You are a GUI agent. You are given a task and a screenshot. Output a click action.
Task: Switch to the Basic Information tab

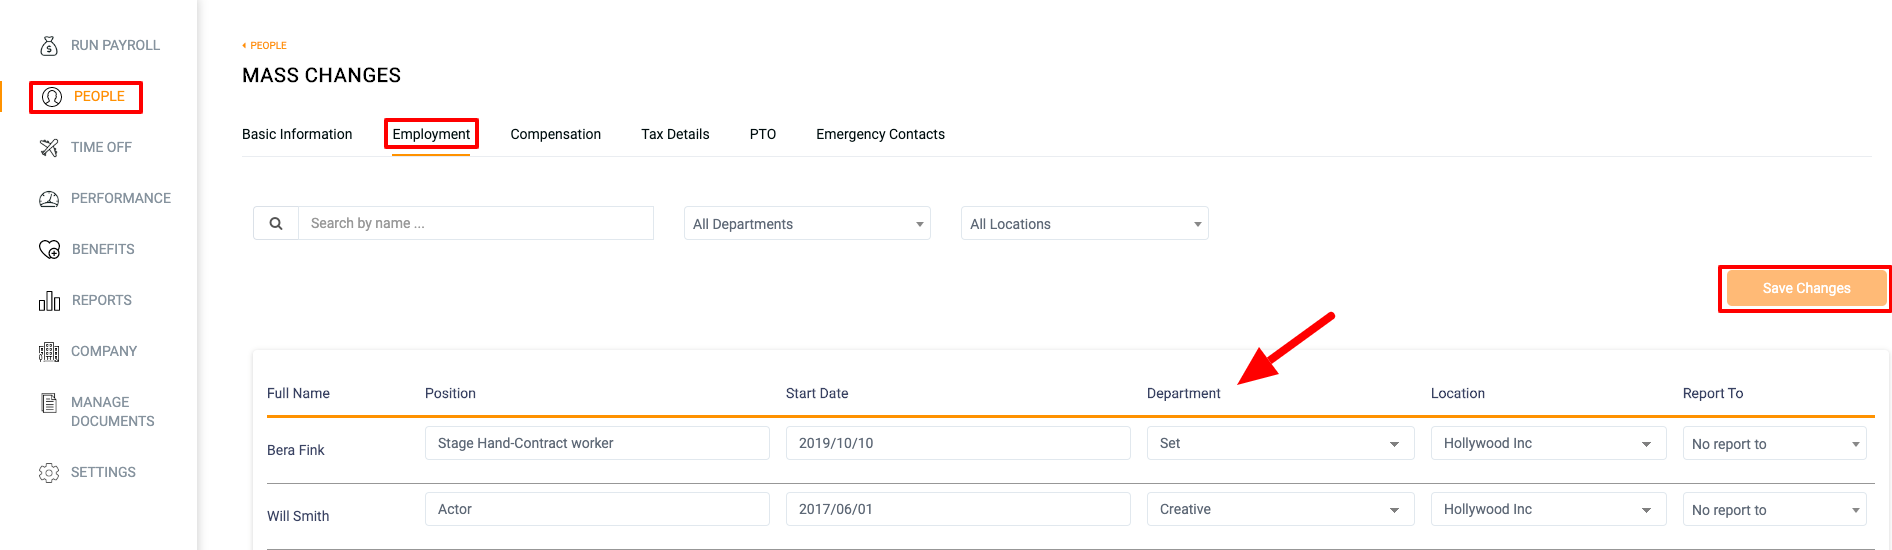point(297,135)
